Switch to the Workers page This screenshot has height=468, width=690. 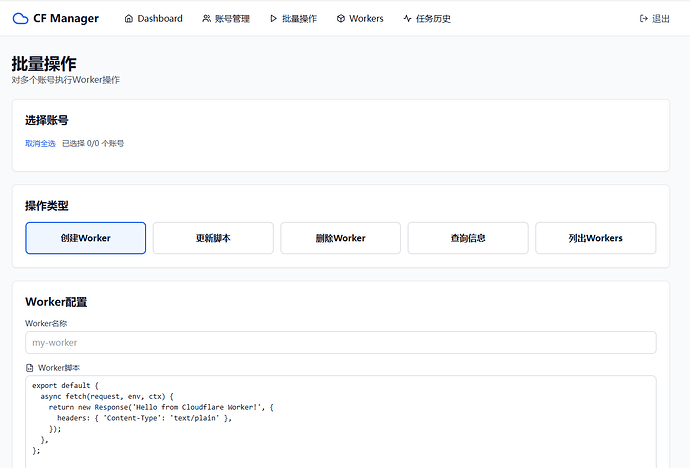pyautogui.click(x=360, y=18)
